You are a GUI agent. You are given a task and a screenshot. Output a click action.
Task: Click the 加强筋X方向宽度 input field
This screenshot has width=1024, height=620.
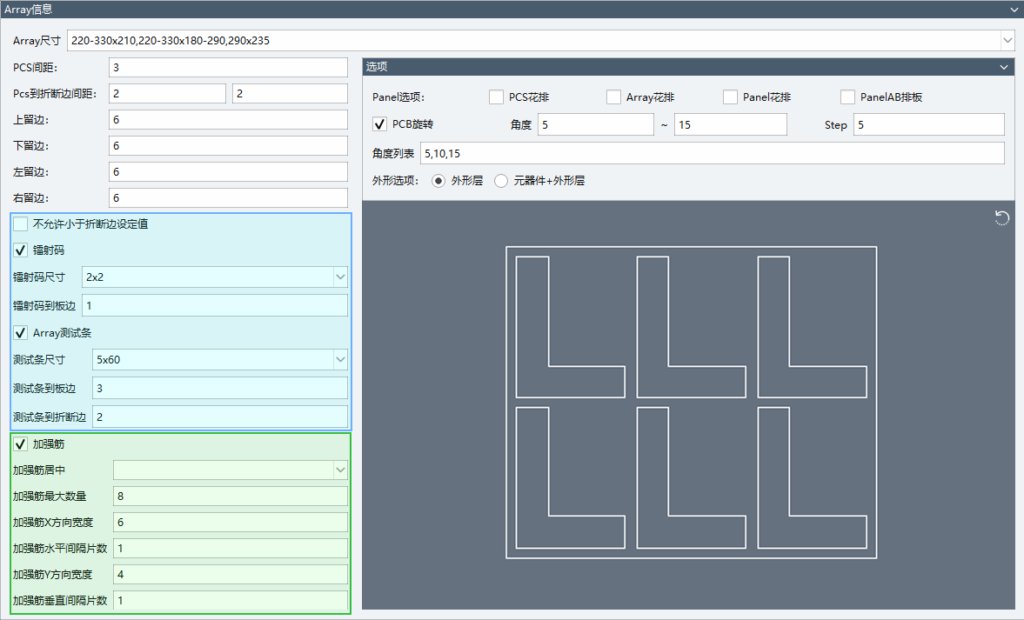[231, 522]
